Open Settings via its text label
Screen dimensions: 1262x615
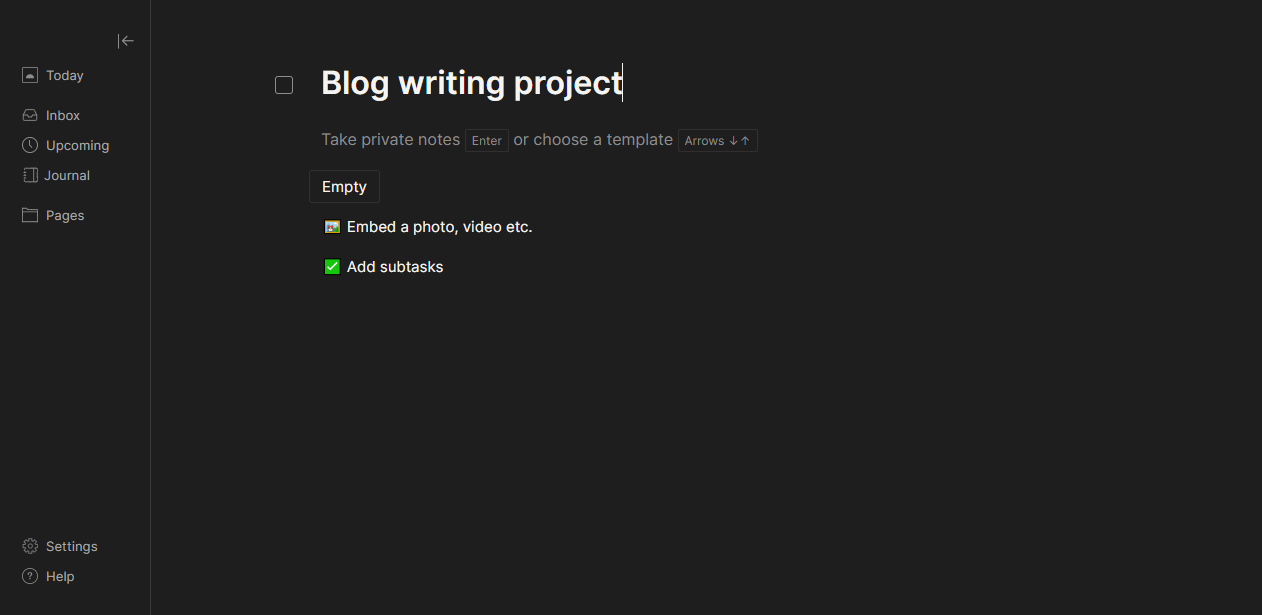coord(72,546)
